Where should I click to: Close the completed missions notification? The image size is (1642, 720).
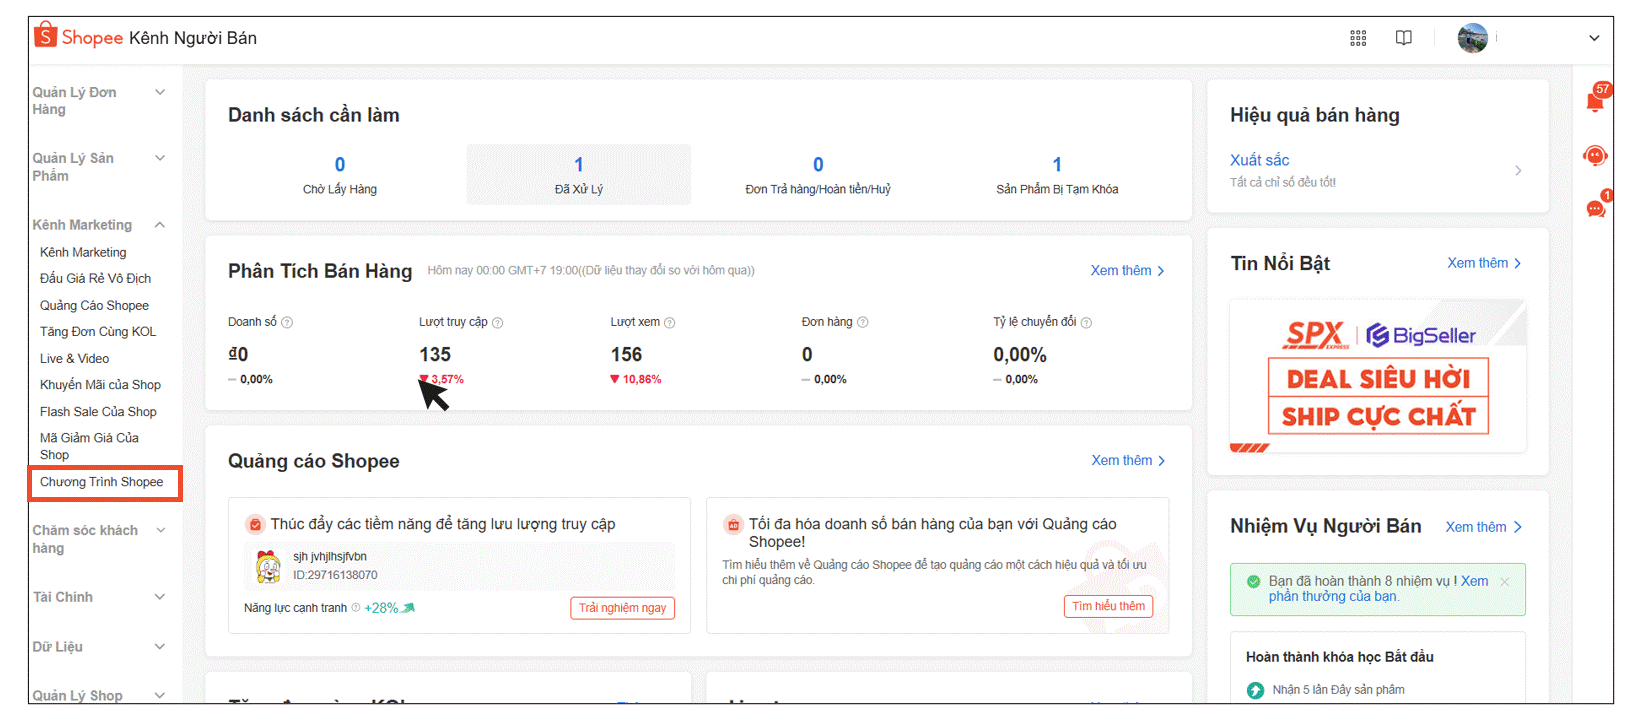coord(1504,581)
